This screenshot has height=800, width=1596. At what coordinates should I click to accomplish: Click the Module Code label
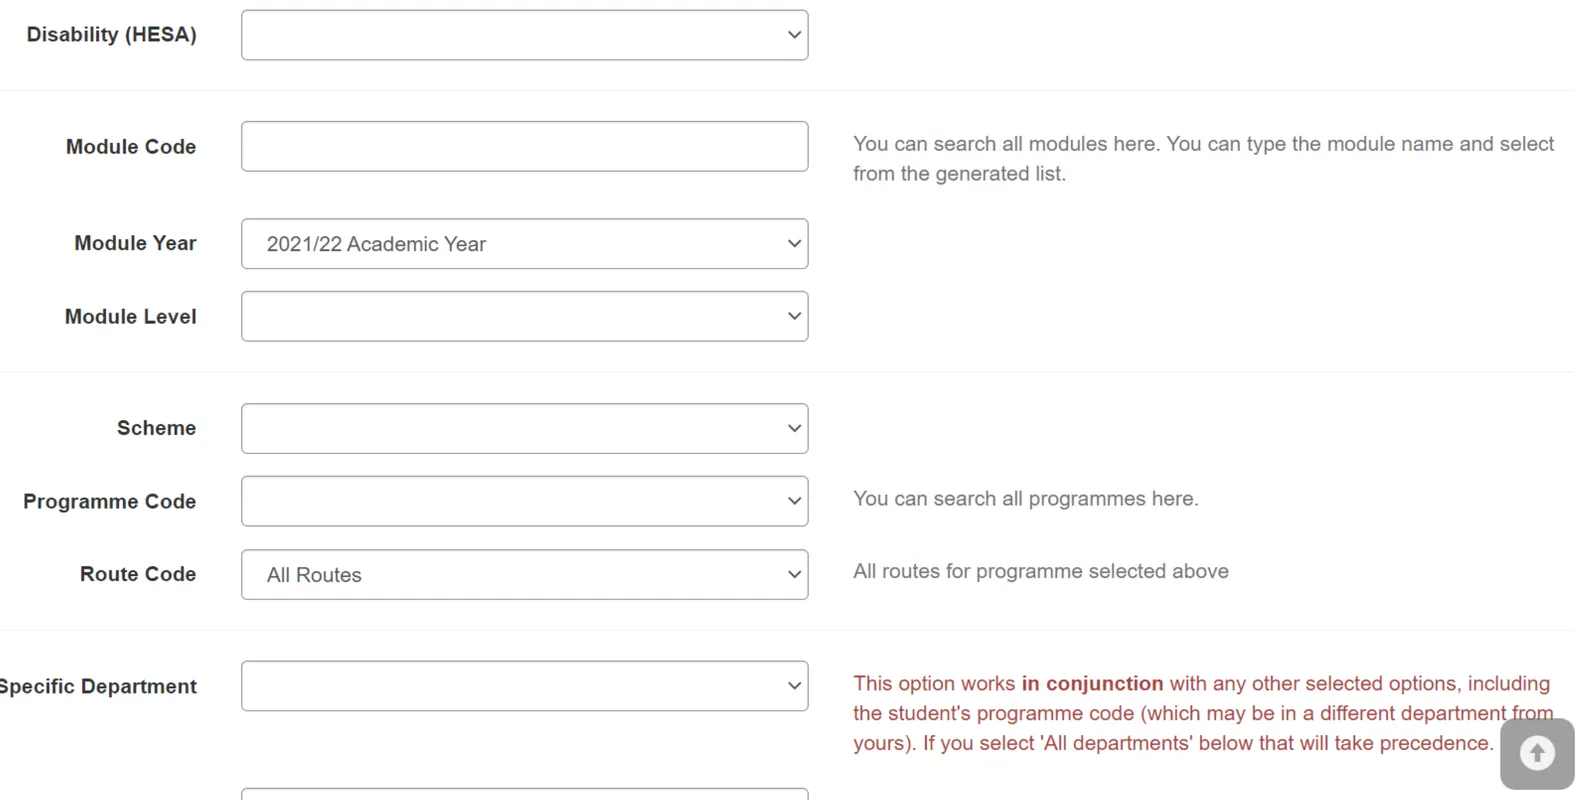pos(130,146)
